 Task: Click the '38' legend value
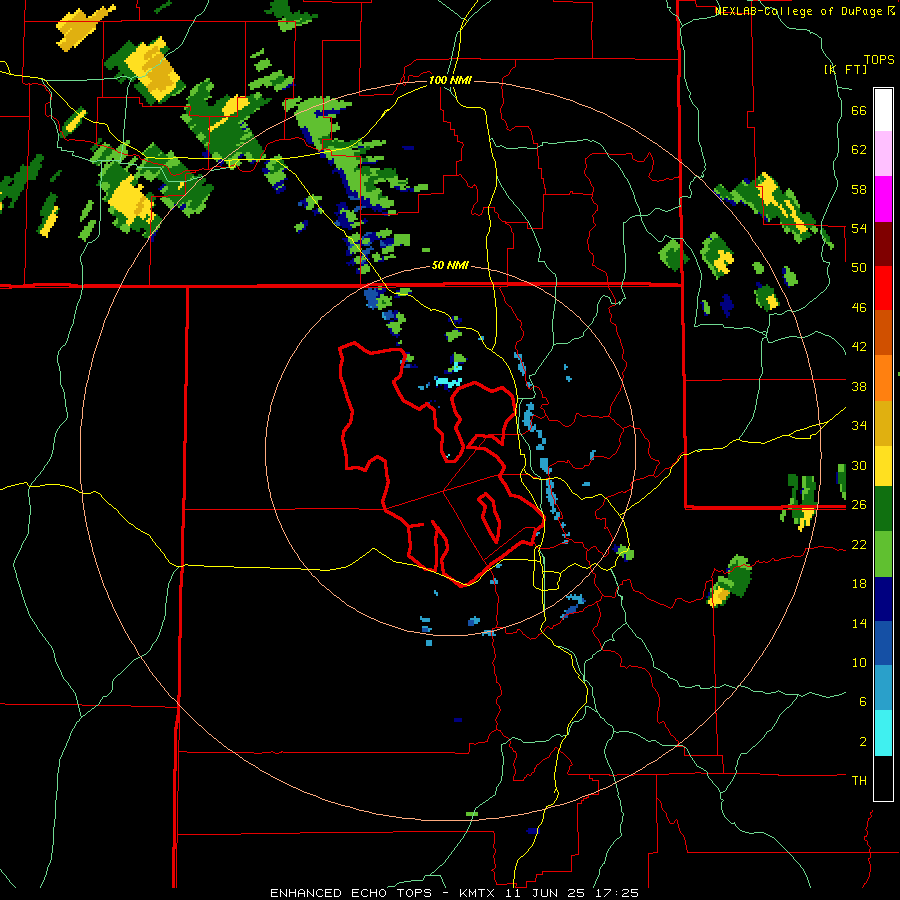859,386
